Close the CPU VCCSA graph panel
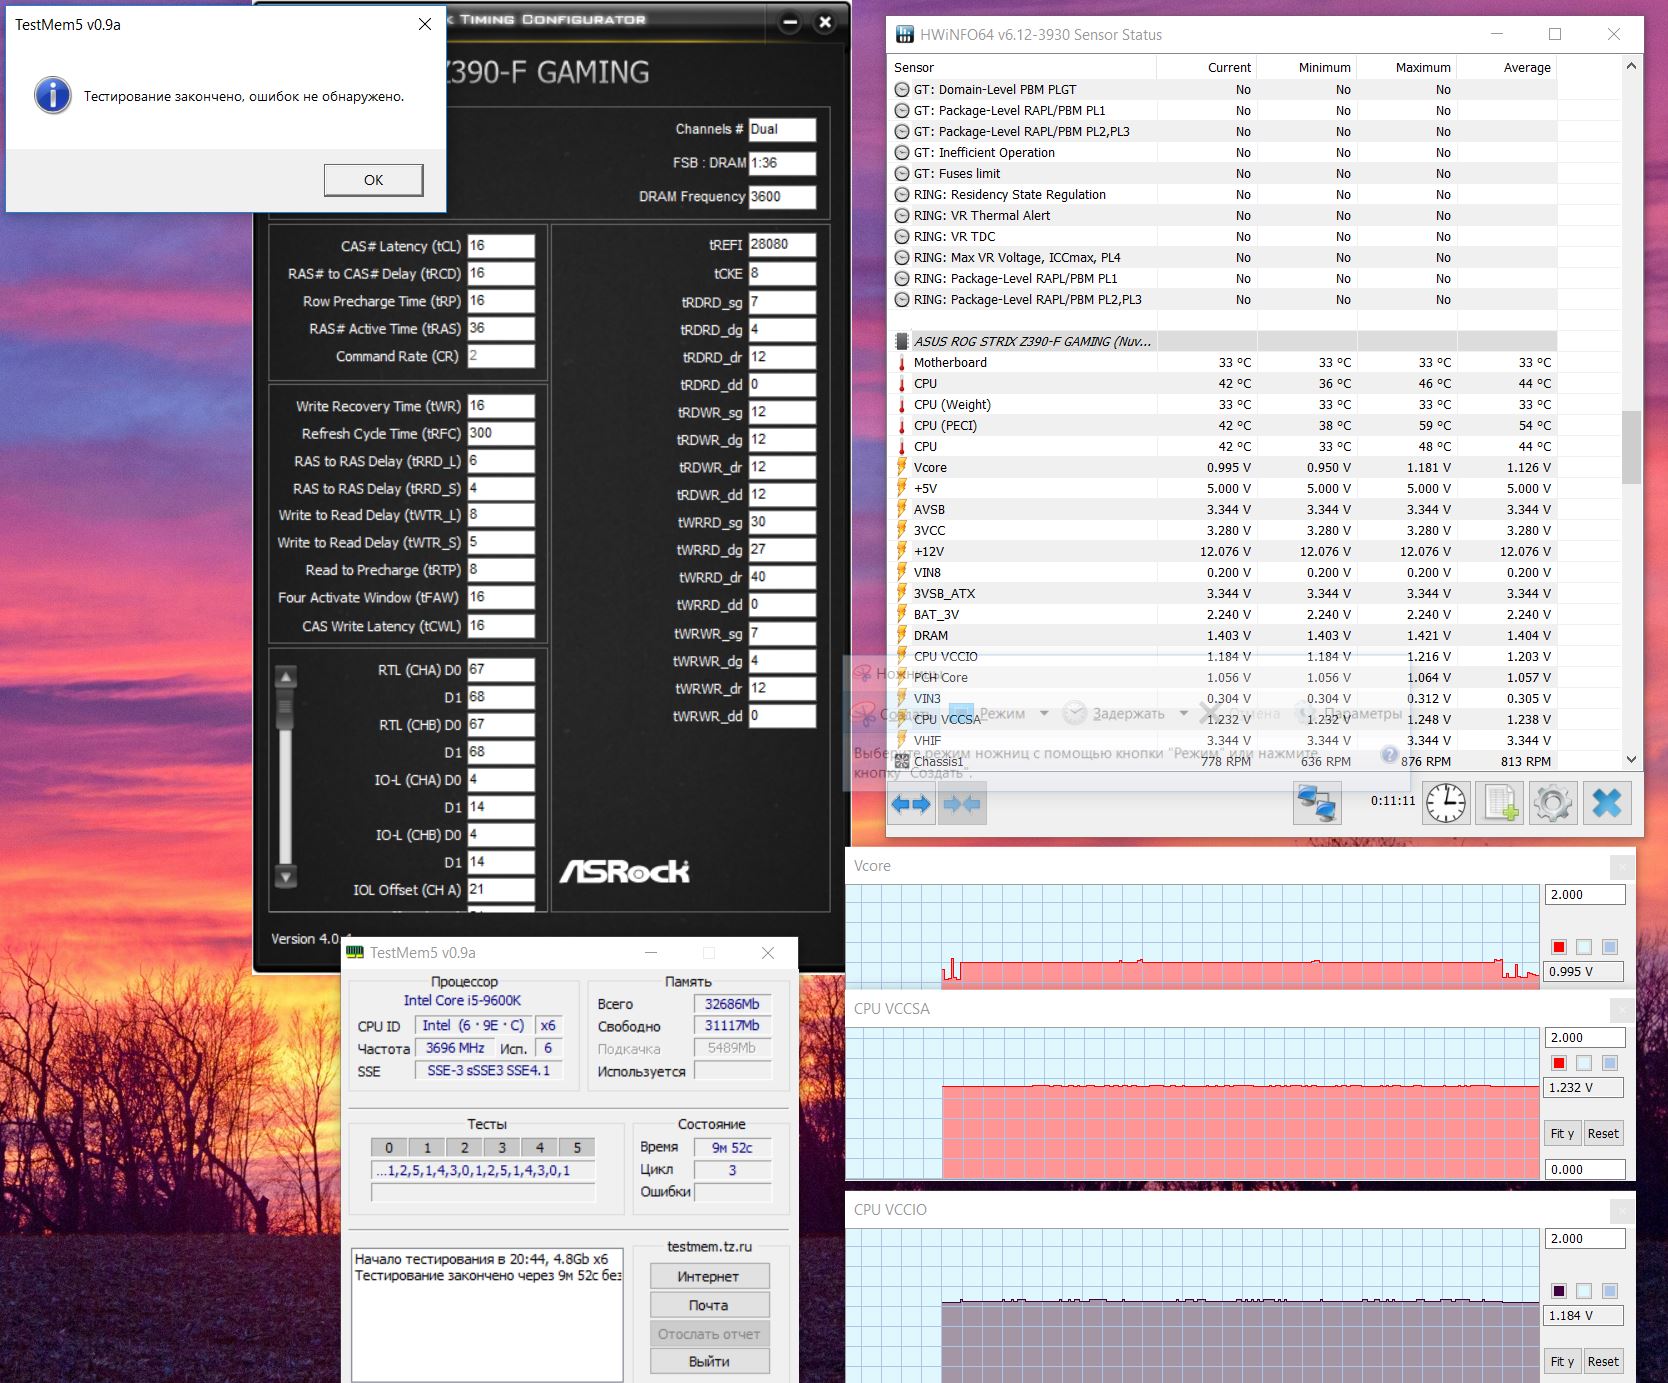1668x1383 pixels. point(1622,1009)
